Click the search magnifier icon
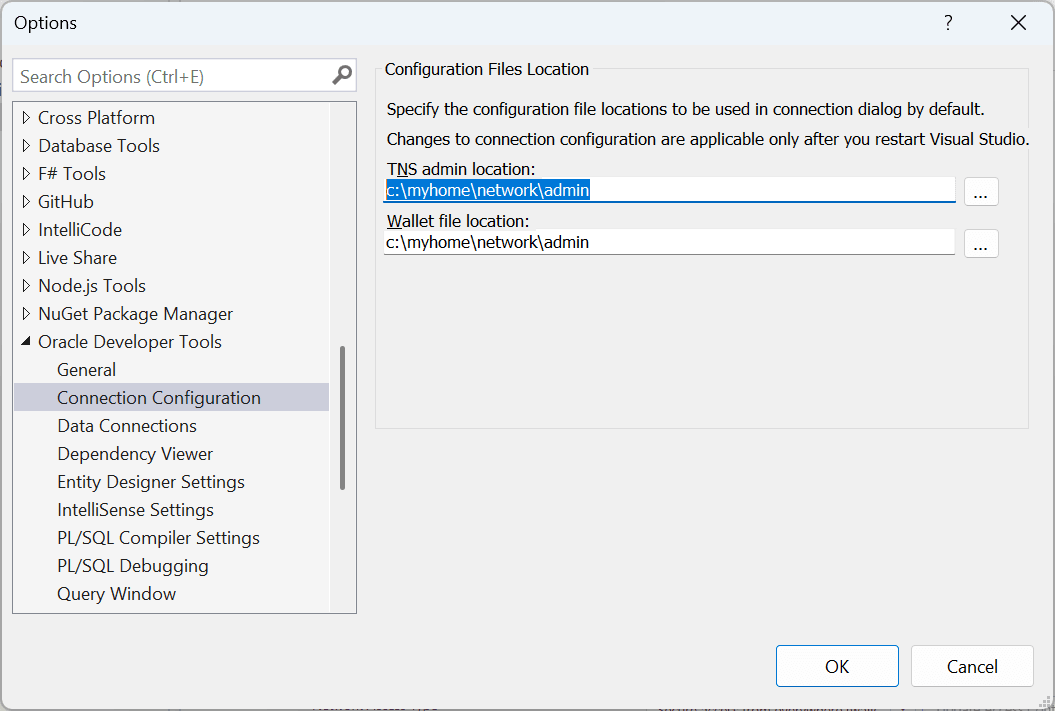This screenshot has width=1055, height=711. coord(342,75)
